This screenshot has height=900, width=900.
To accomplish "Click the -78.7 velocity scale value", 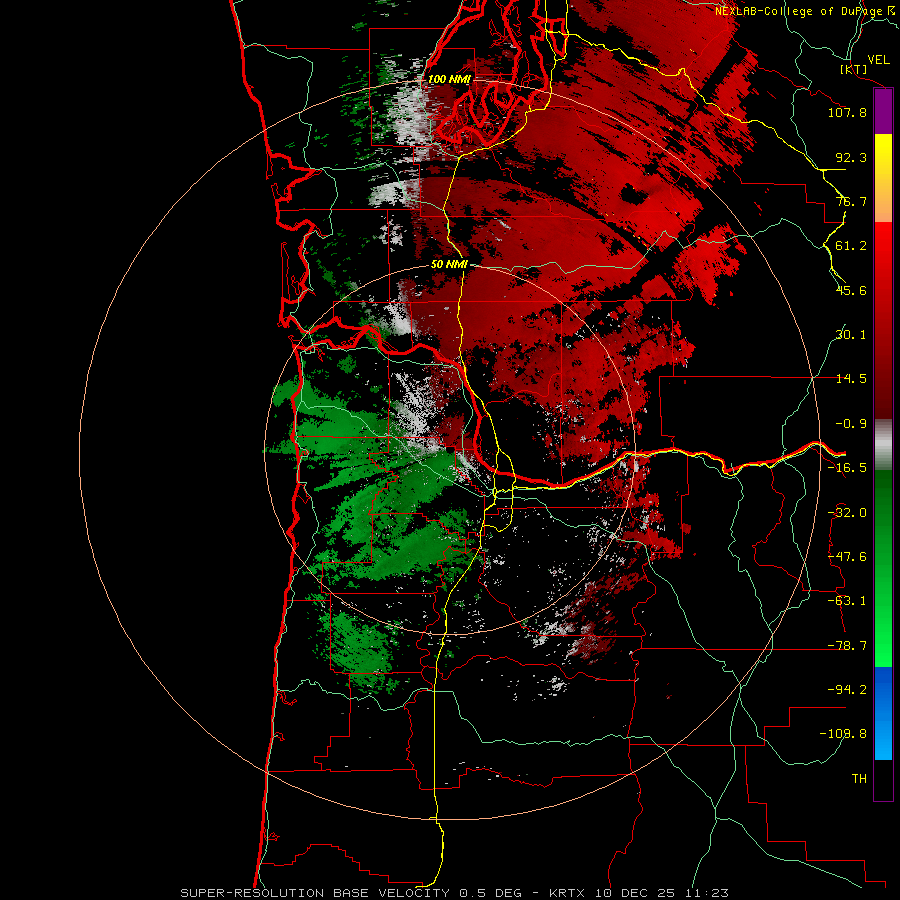I will 847,646.
